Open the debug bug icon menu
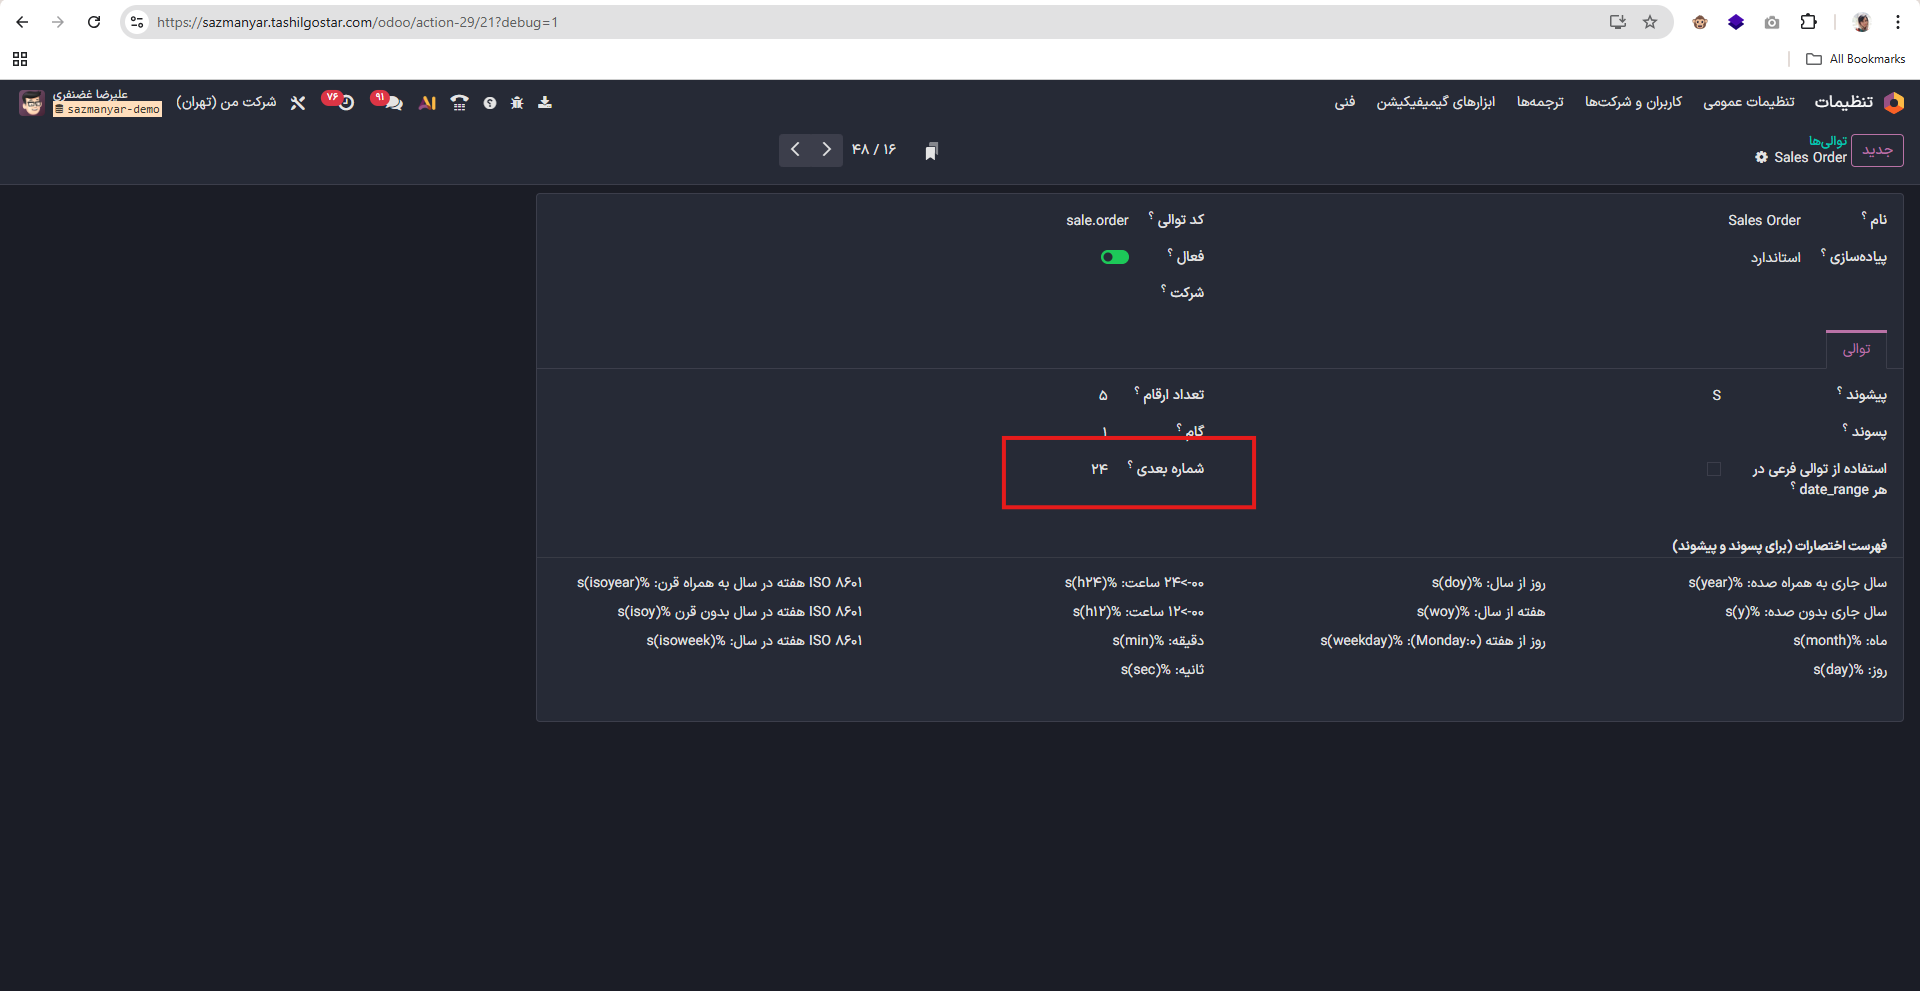This screenshot has height=991, width=1920. tap(517, 102)
